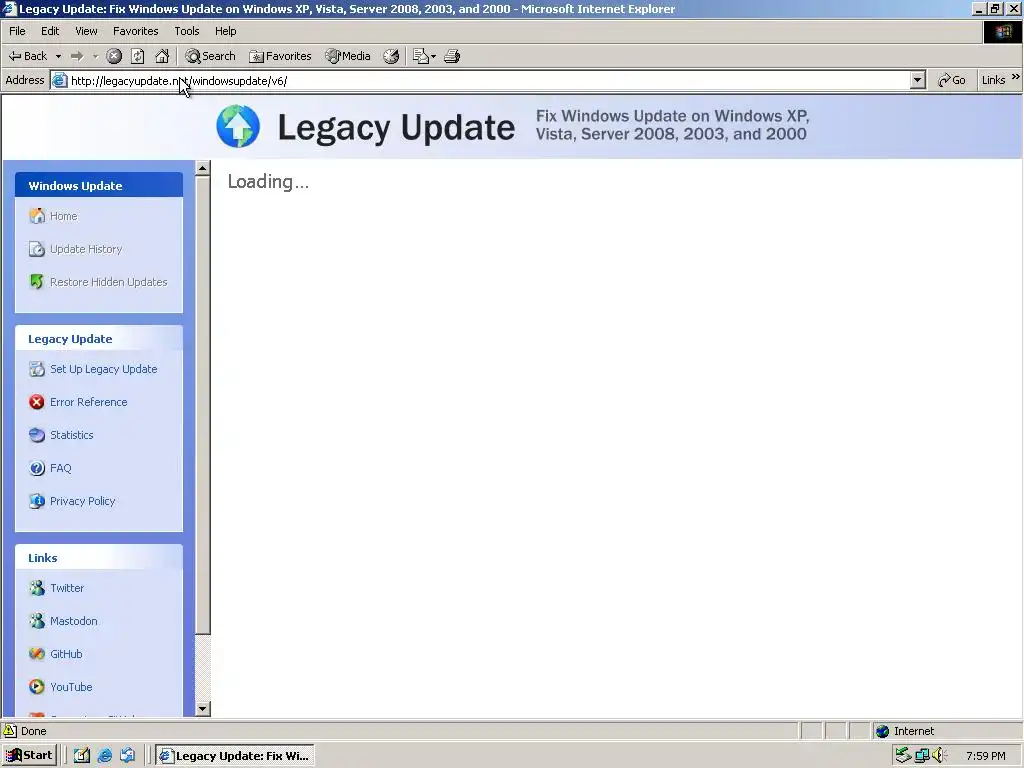Image resolution: width=1024 pixels, height=768 pixels.
Task: Open Update History link
Action: (86, 249)
